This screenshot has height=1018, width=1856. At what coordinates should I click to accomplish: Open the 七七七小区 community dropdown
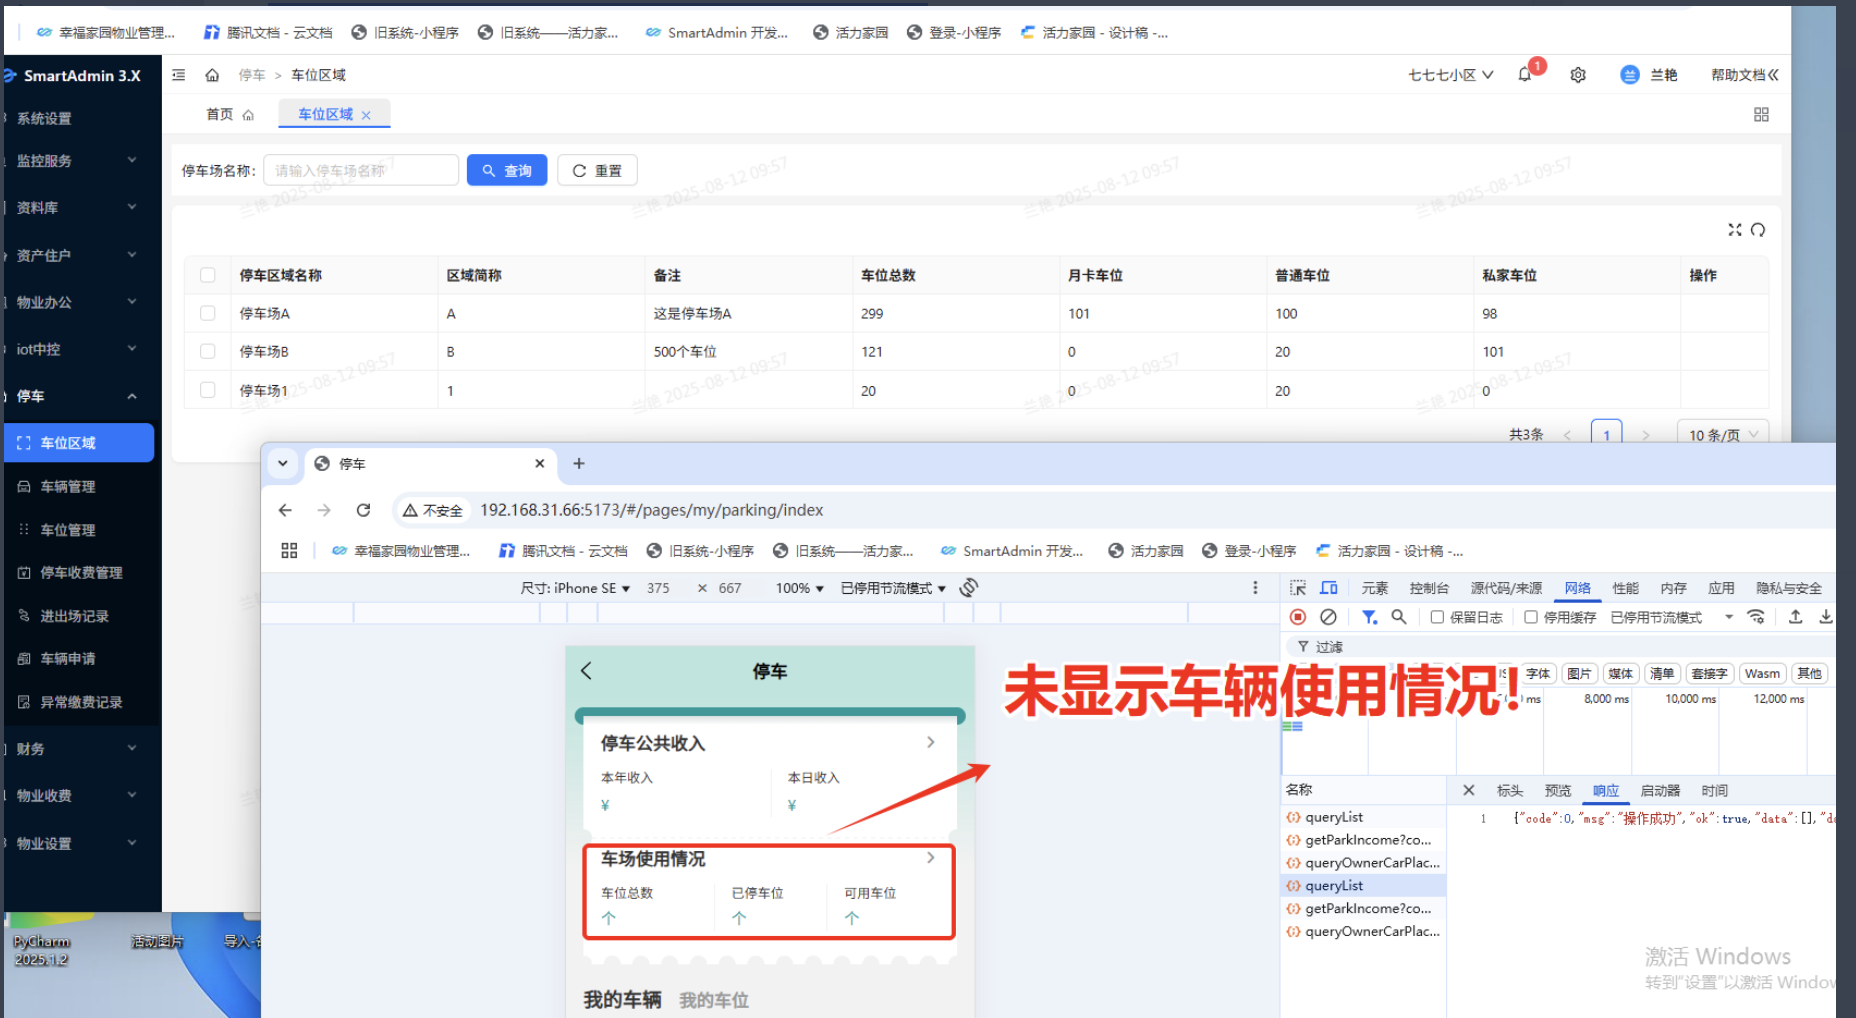[1450, 75]
